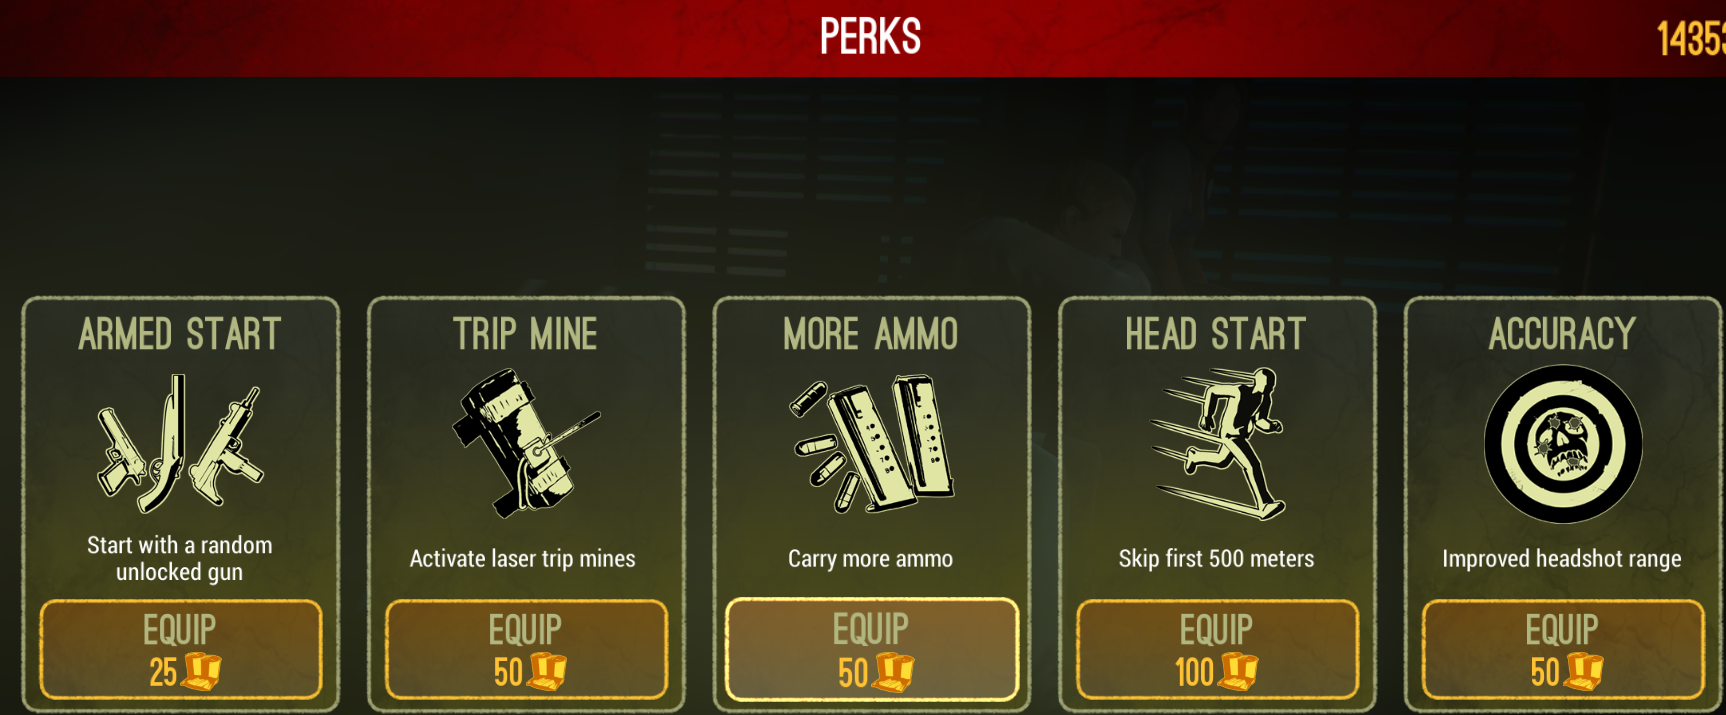Image resolution: width=1726 pixels, height=715 pixels.
Task: Equip the More Ammo perk
Action: coord(872,649)
